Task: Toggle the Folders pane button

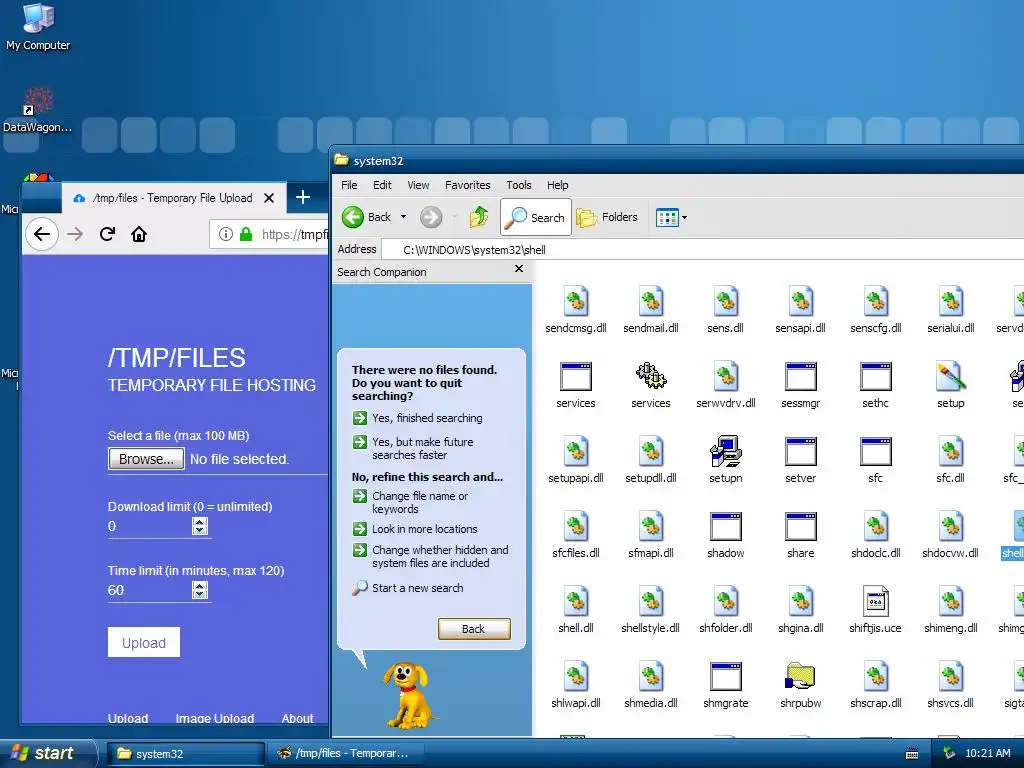Action: [607, 217]
